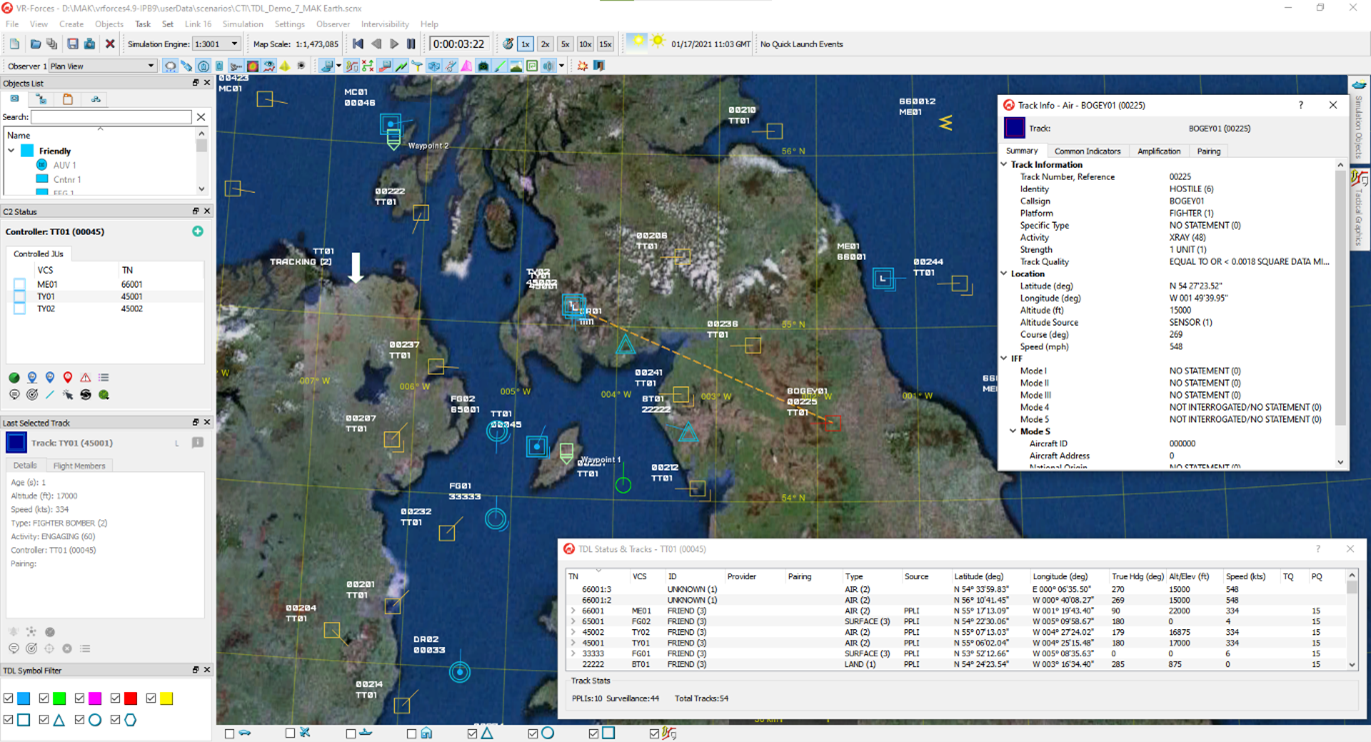The height and width of the screenshot is (742, 1371).
Task: Rewind the simulation to the start
Action: (x=358, y=44)
